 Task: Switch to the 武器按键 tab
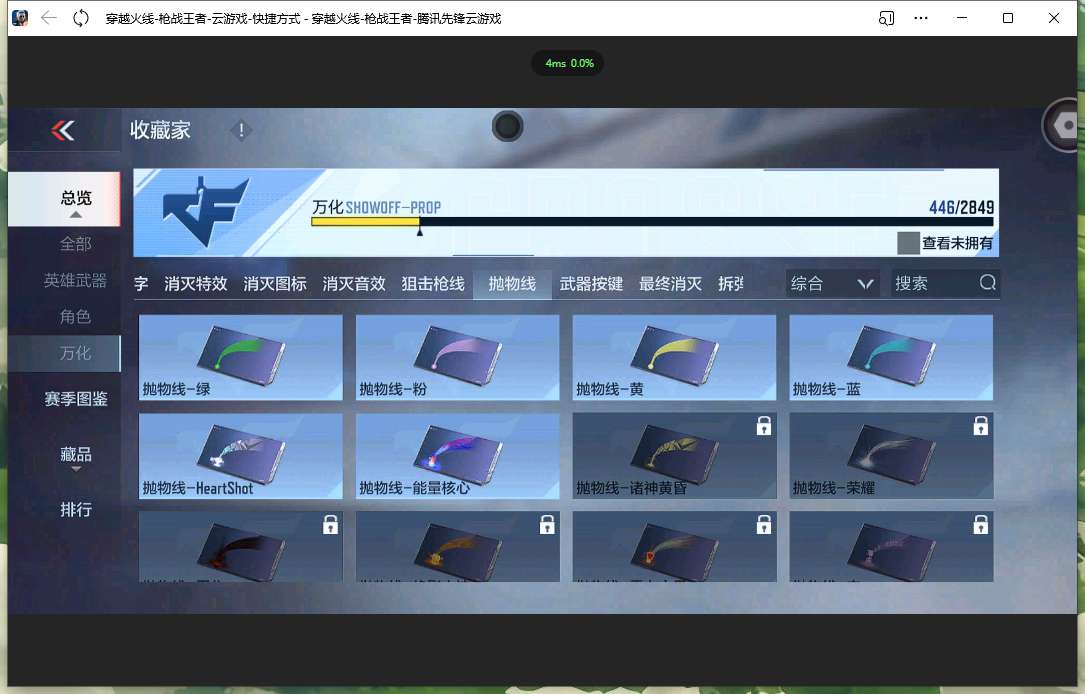coord(592,284)
